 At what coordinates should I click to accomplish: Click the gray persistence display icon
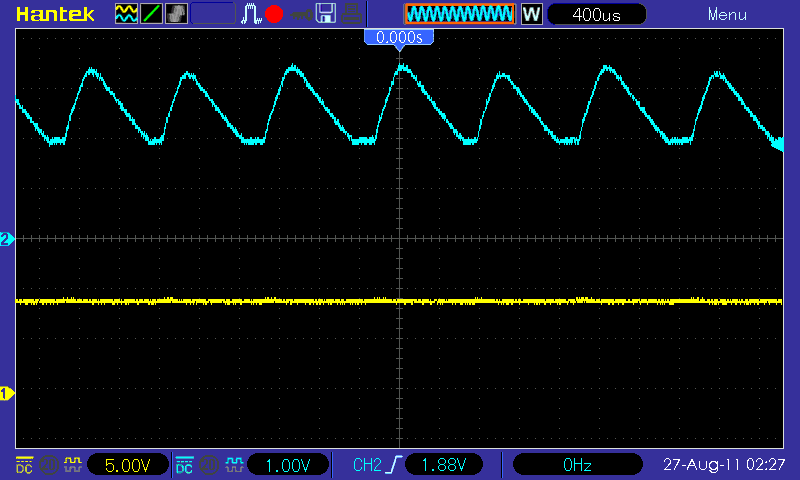pyautogui.click(x=177, y=14)
